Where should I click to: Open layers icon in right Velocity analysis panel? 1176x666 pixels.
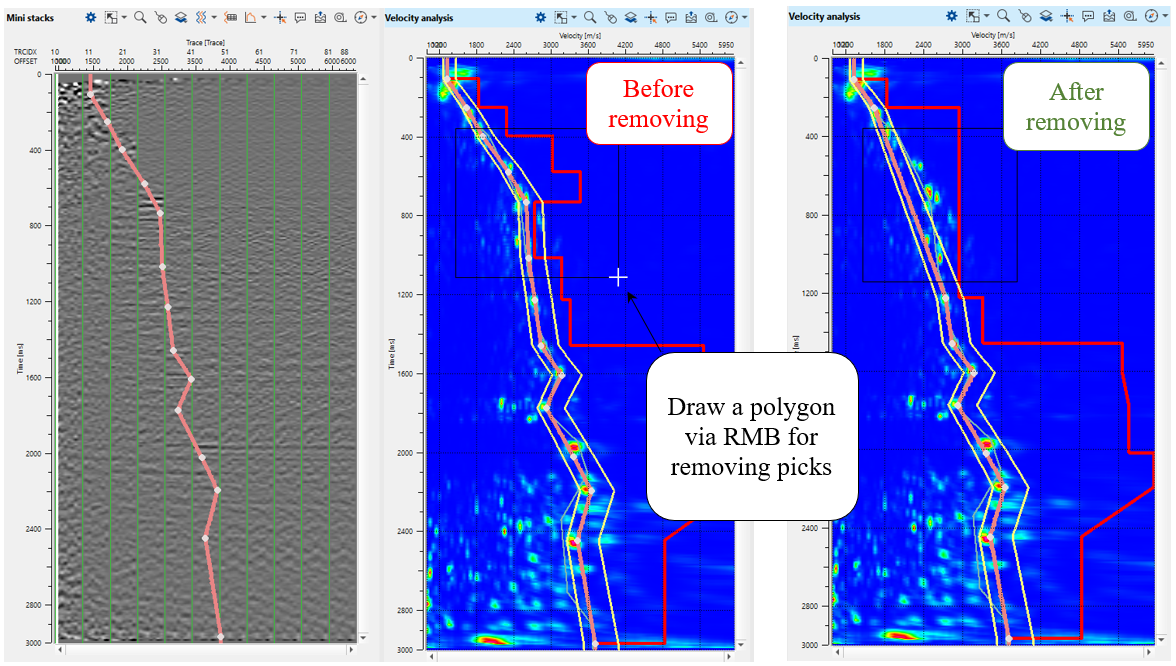click(x=1046, y=16)
